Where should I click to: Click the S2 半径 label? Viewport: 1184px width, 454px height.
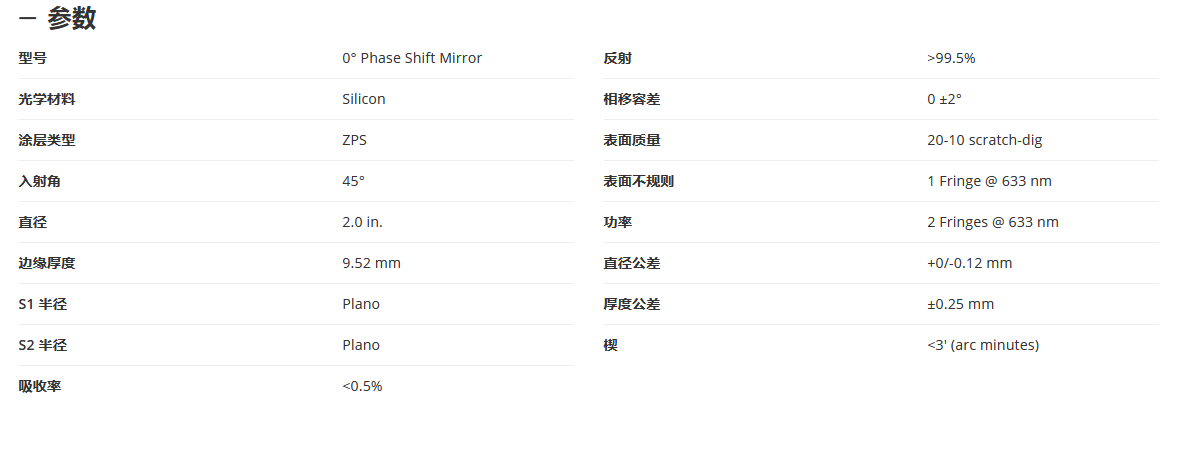[42, 345]
